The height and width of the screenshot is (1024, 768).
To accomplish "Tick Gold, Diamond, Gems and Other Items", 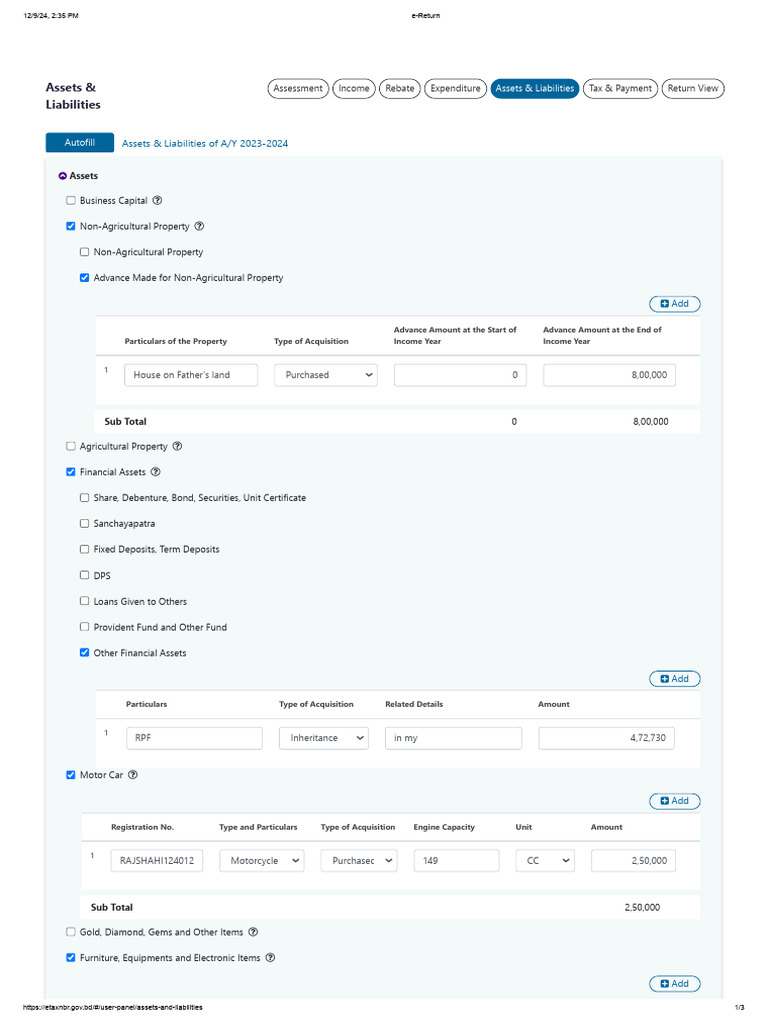I will point(71,932).
